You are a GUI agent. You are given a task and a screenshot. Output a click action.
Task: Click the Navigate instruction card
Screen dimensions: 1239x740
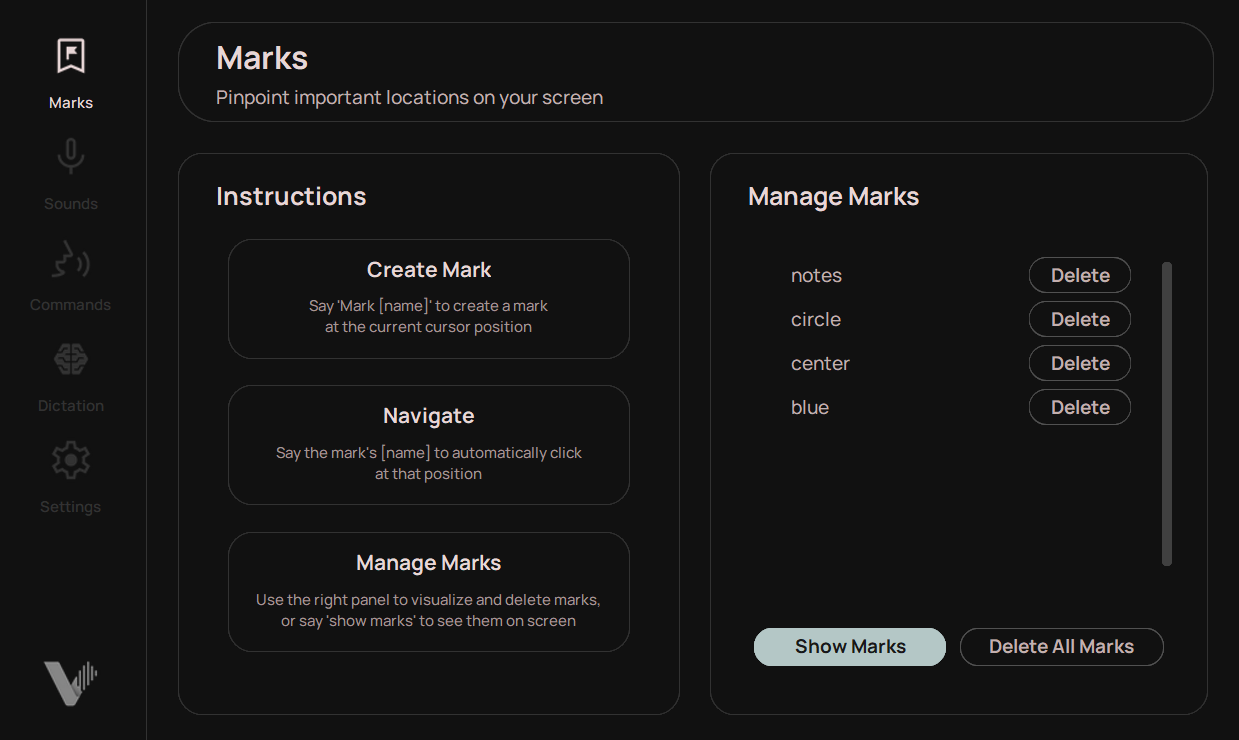pos(428,445)
